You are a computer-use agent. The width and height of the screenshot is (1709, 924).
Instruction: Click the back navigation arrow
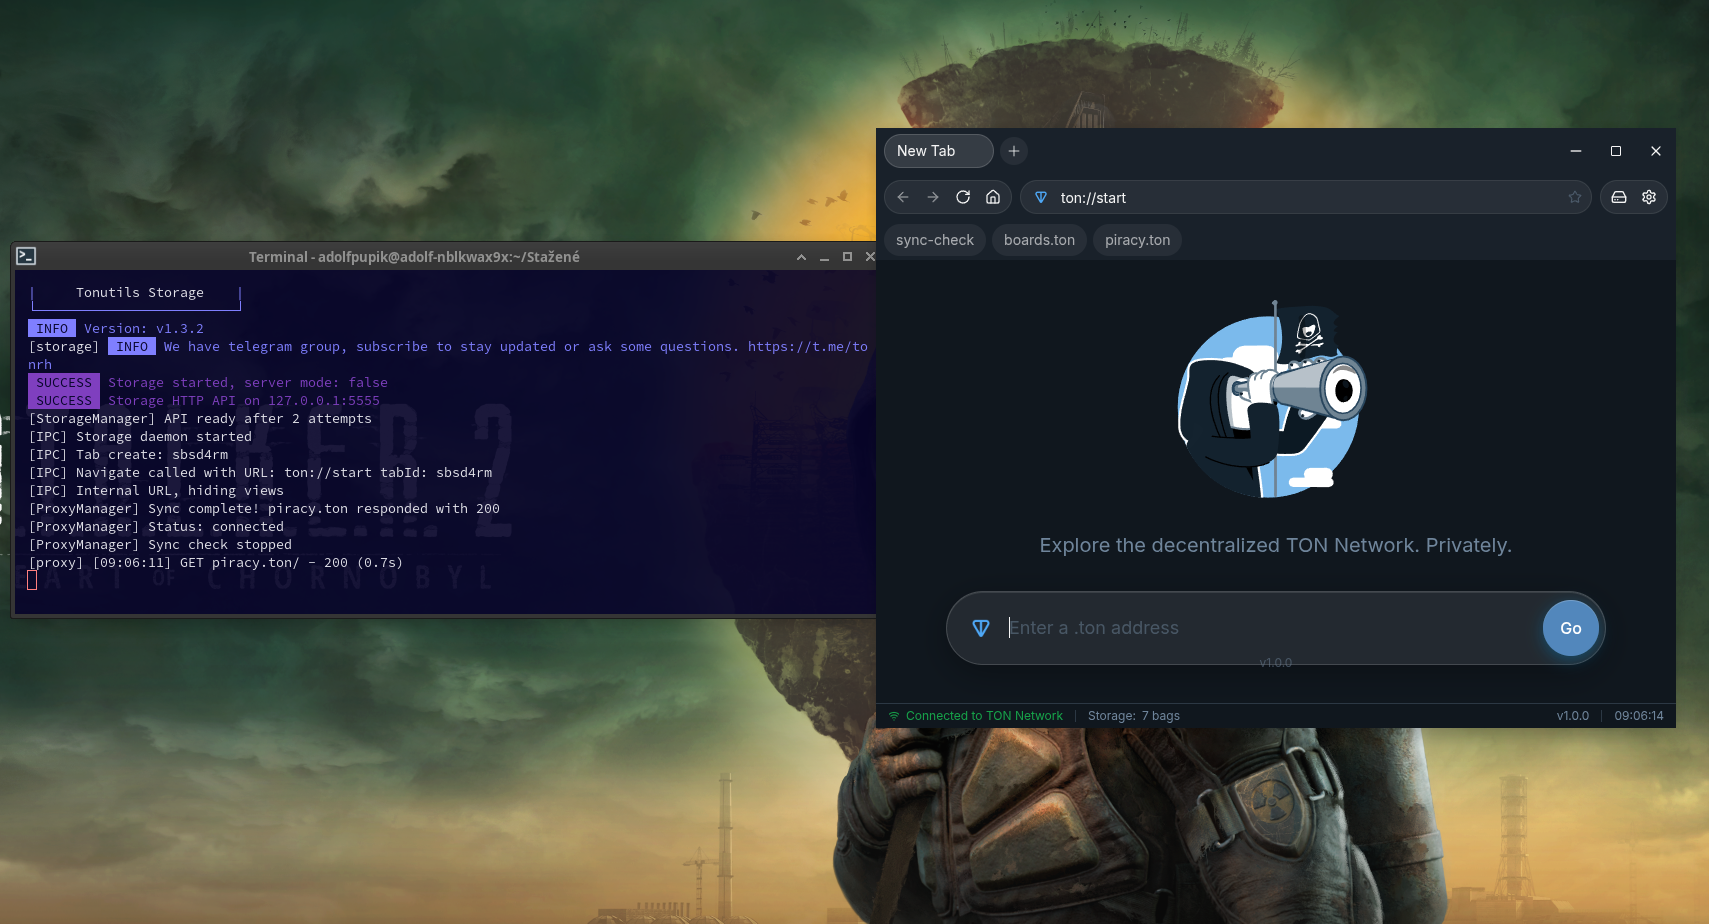coord(903,197)
